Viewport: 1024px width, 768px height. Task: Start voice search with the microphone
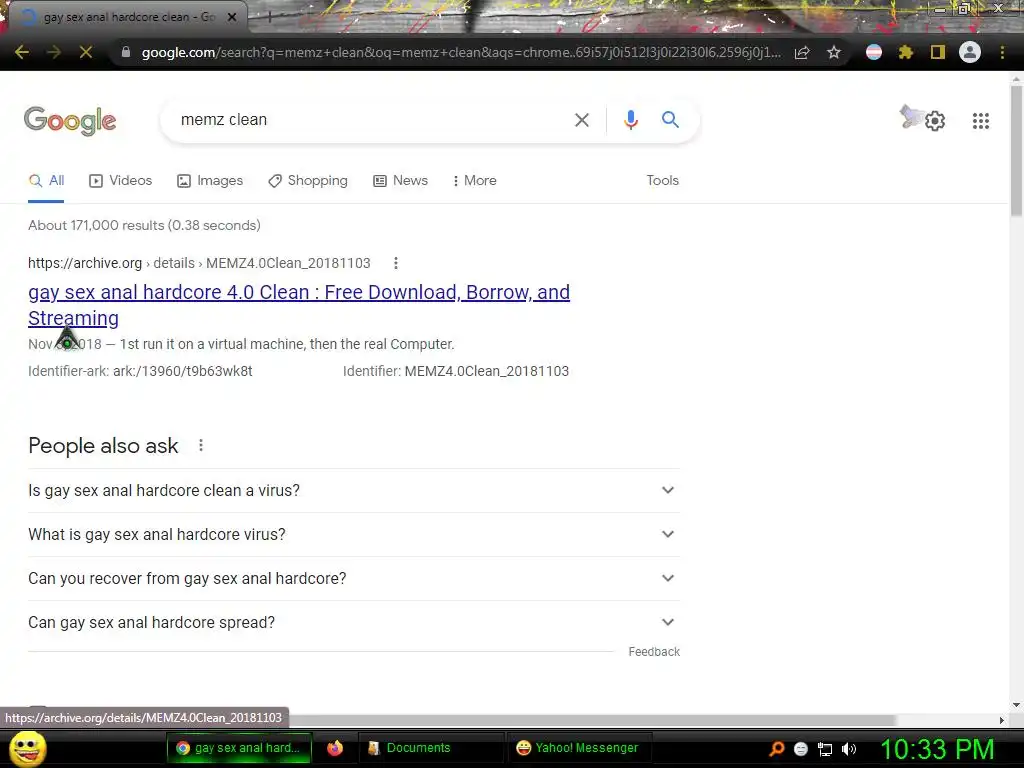pyautogui.click(x=630, y=120)
